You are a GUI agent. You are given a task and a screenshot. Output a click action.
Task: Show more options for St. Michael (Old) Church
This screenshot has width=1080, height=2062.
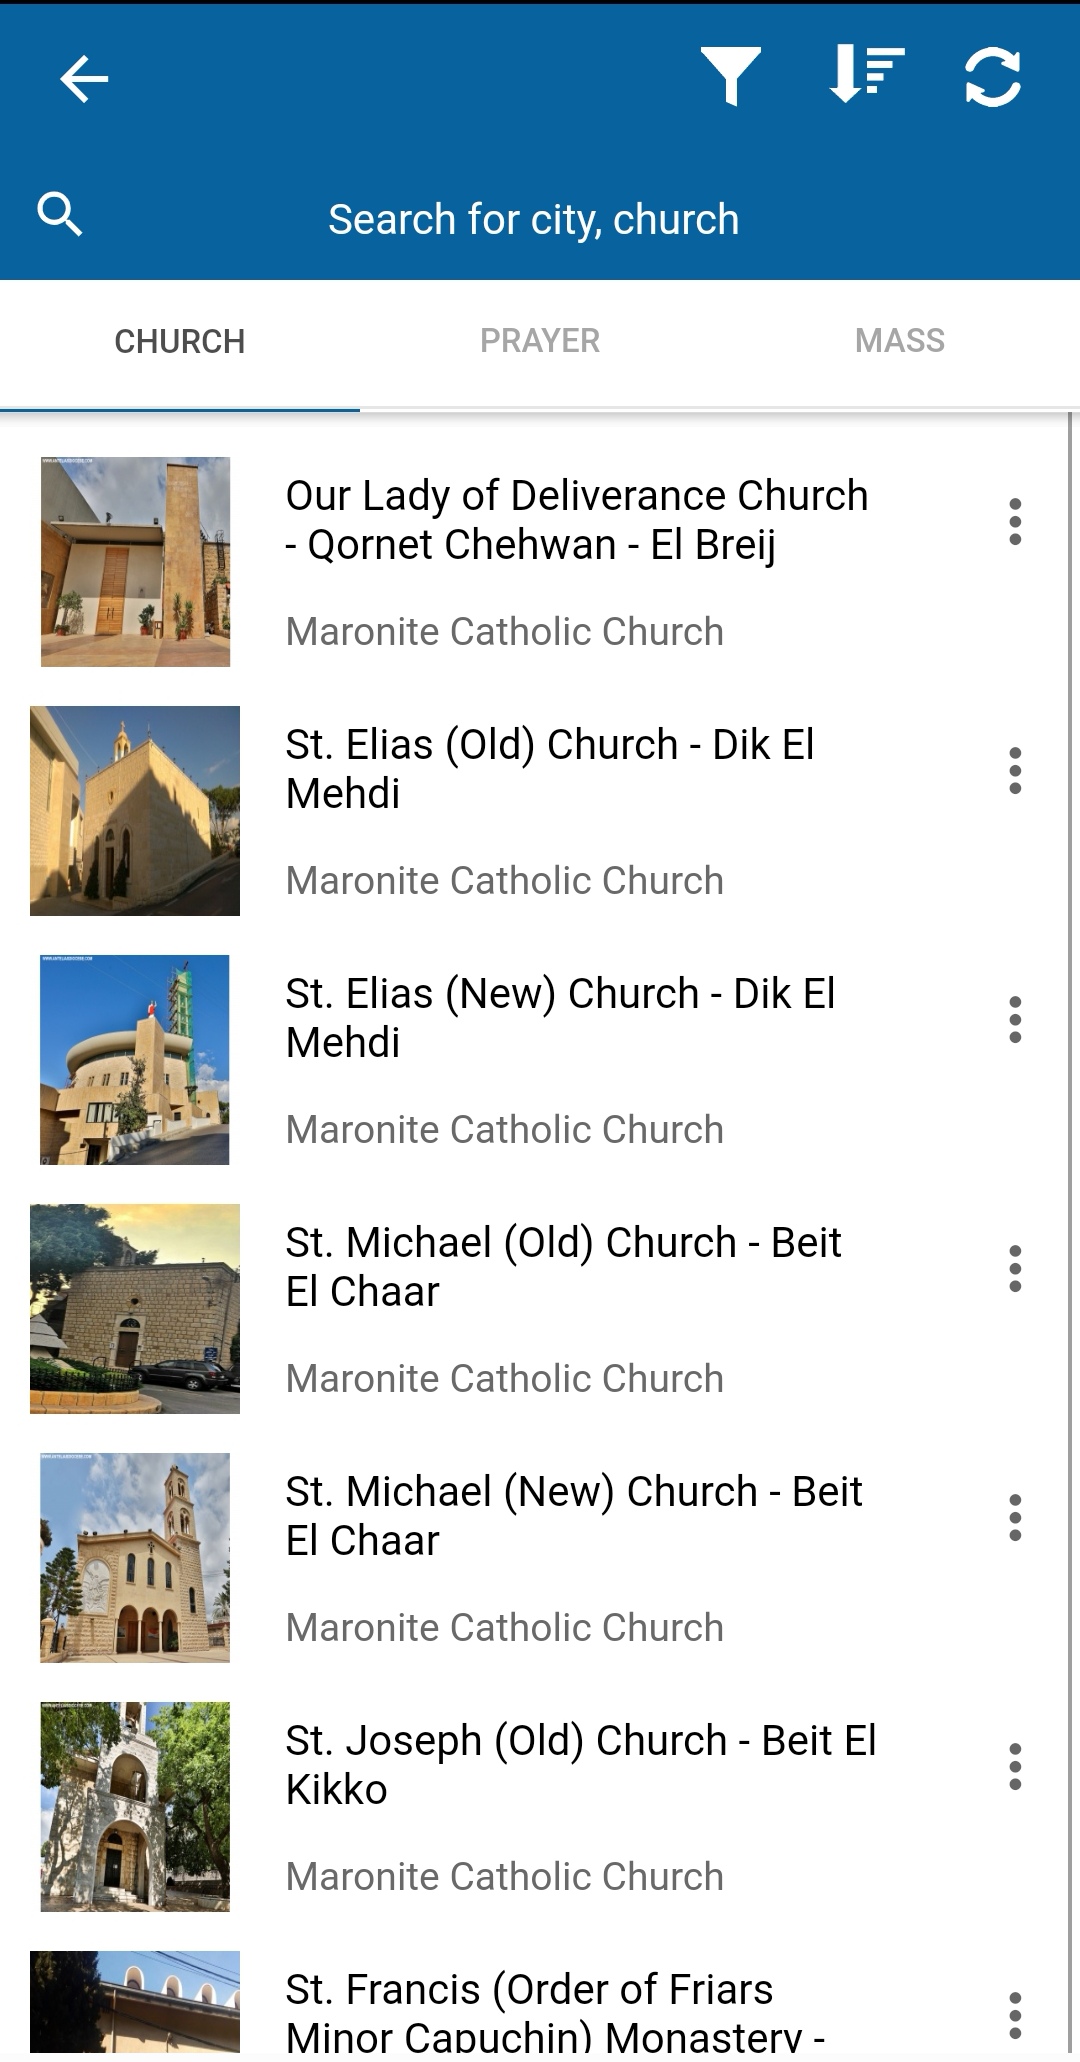(x=1015, y=1269)
